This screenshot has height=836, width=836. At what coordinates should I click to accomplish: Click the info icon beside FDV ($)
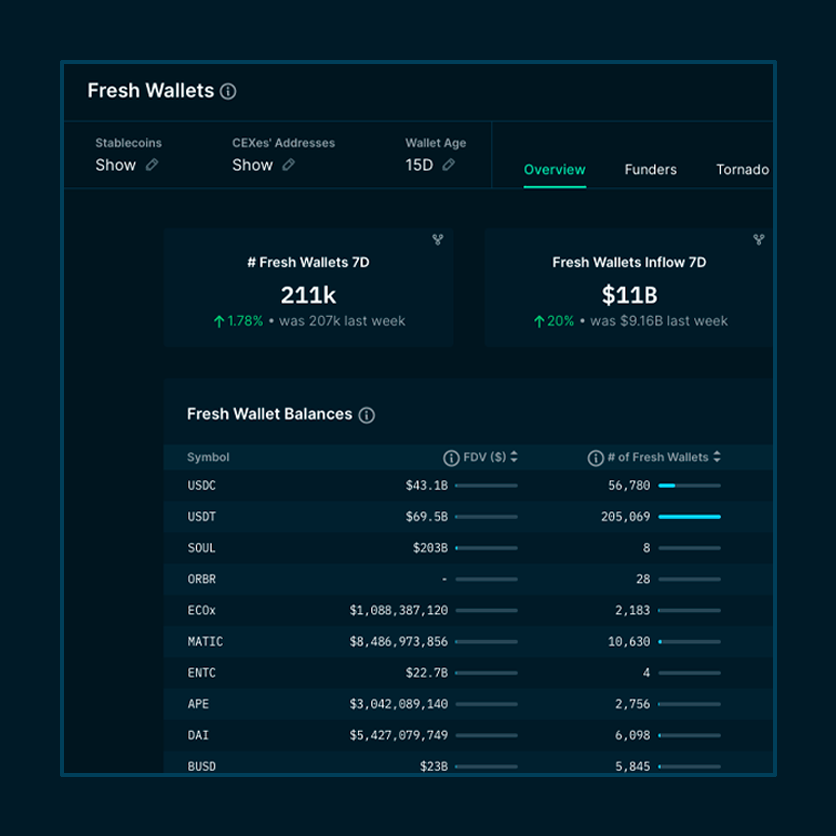coord(450,457)
